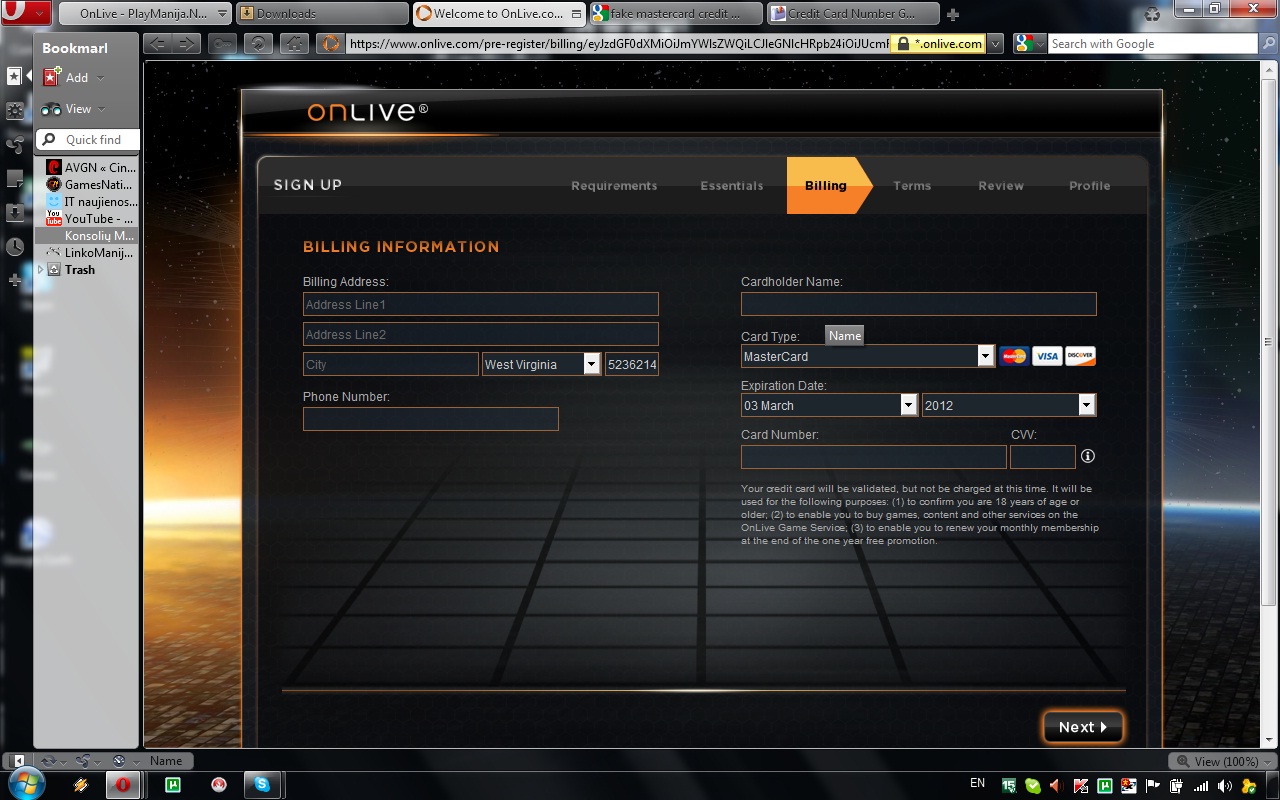The image size is (1280, 800).
Task: Expand the Trash folder in bookmarks
Action: point(41,269)
